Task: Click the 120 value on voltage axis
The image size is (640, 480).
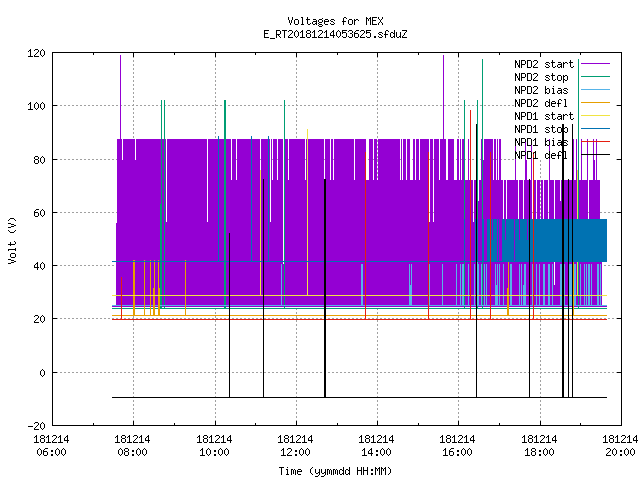Action: [36, 53]
